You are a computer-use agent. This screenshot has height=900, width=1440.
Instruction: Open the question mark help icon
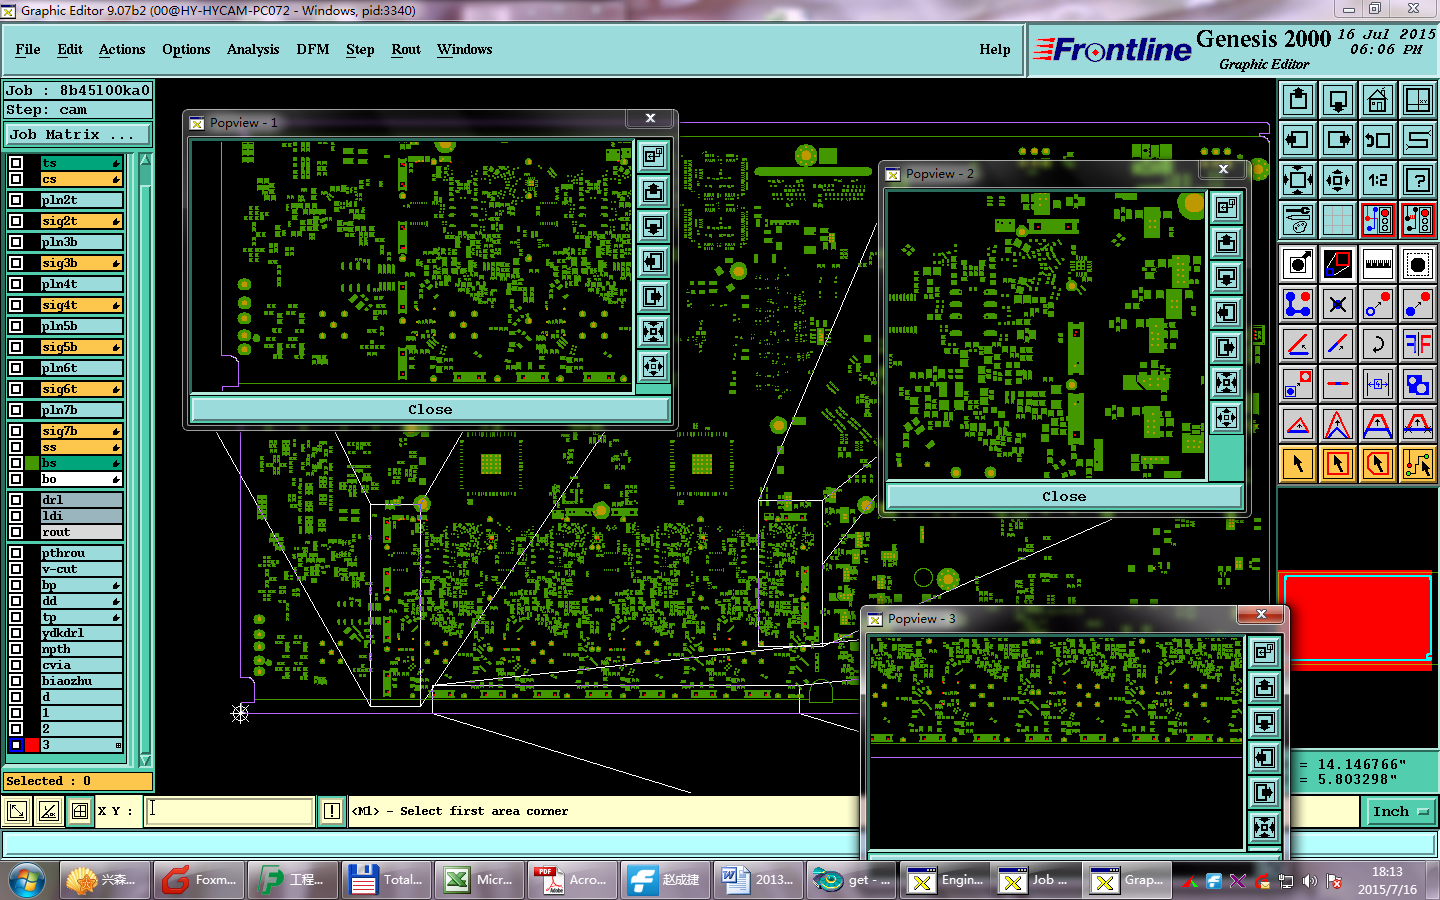point(1417,180)
